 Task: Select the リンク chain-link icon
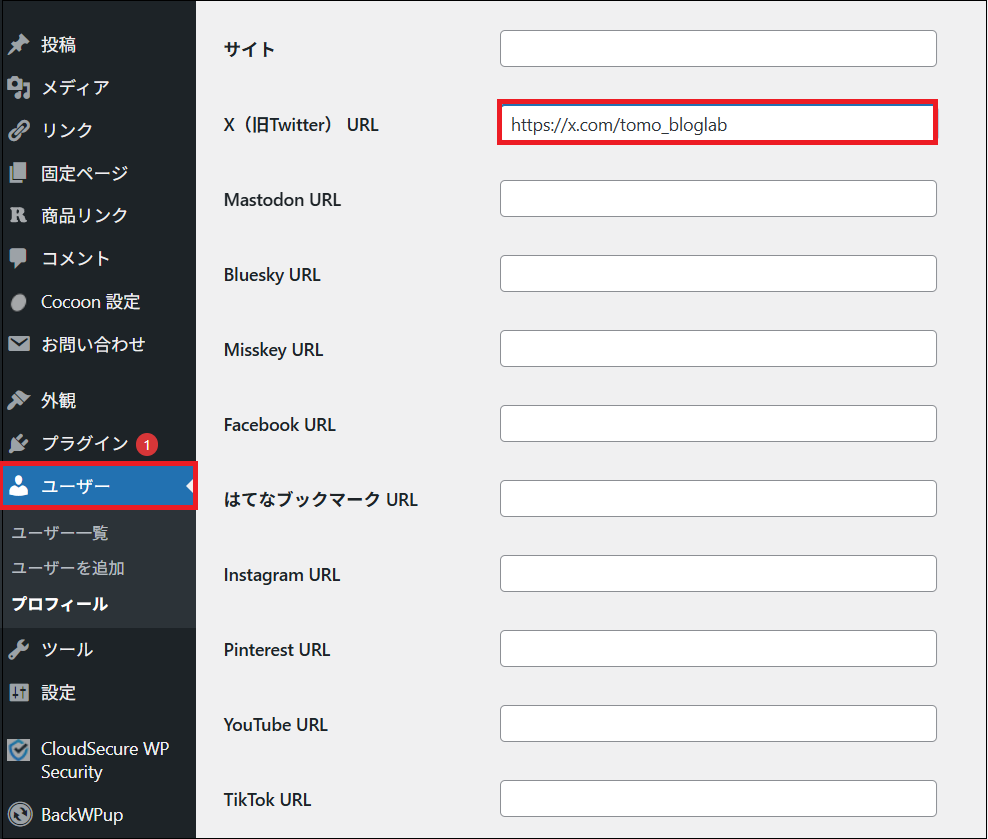[x=18, y=130]
